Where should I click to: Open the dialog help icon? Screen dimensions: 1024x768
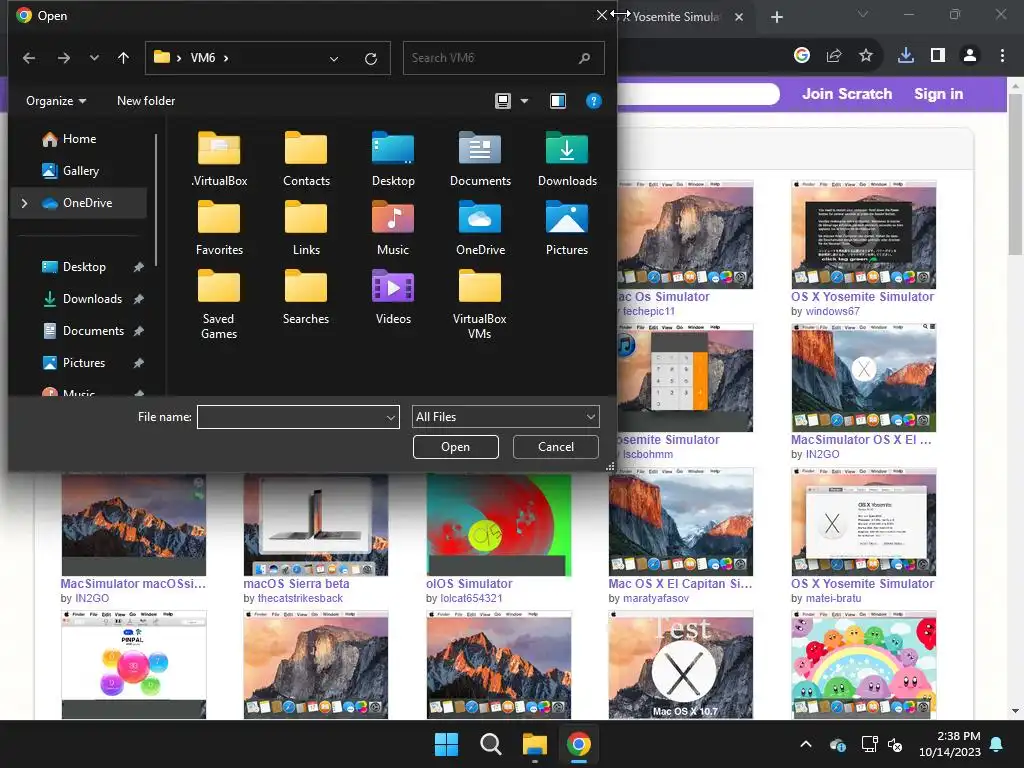593,101
